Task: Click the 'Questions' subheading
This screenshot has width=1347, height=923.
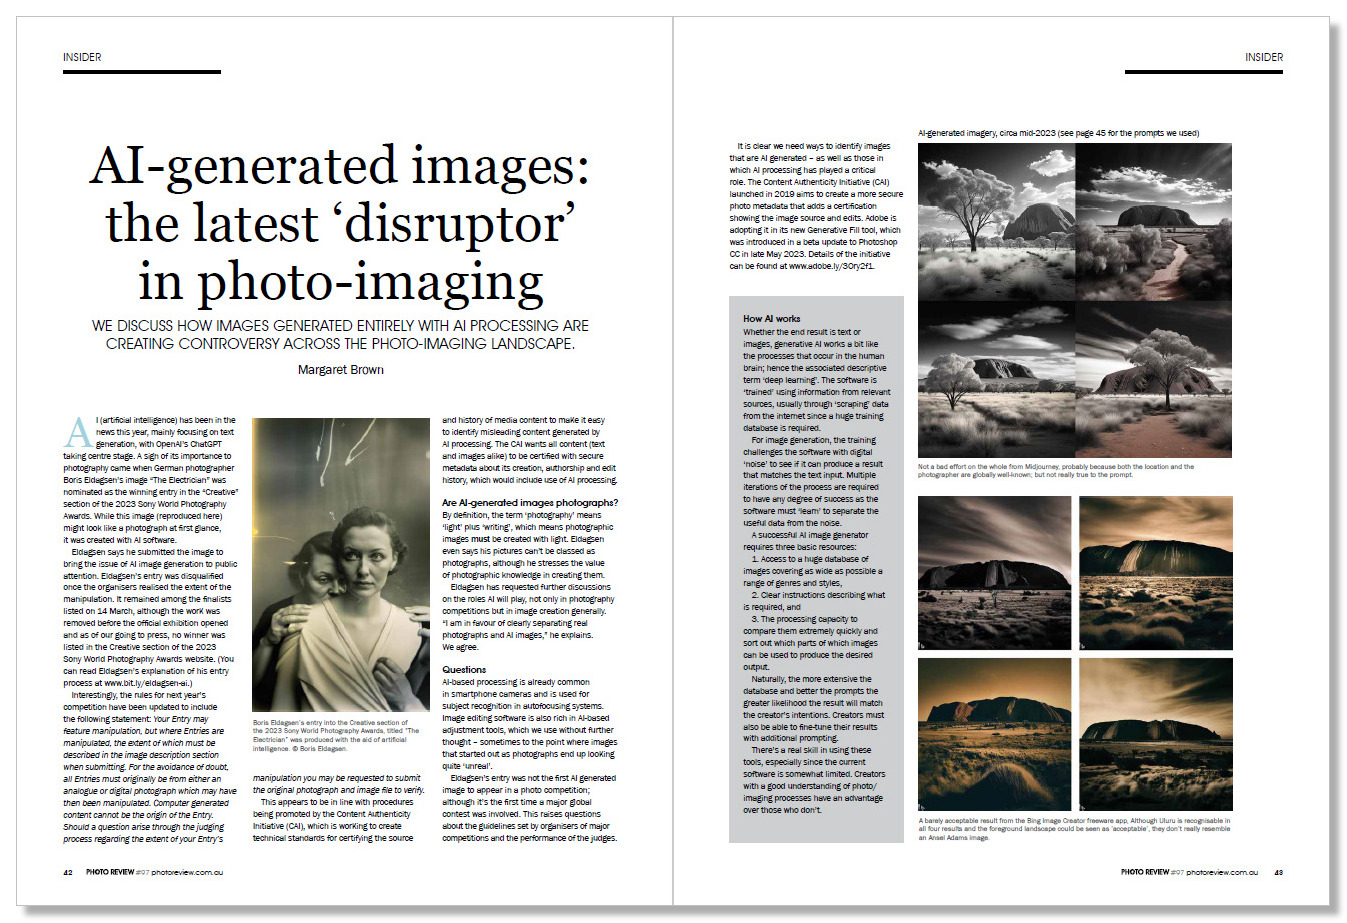Action: pos(464,670)
